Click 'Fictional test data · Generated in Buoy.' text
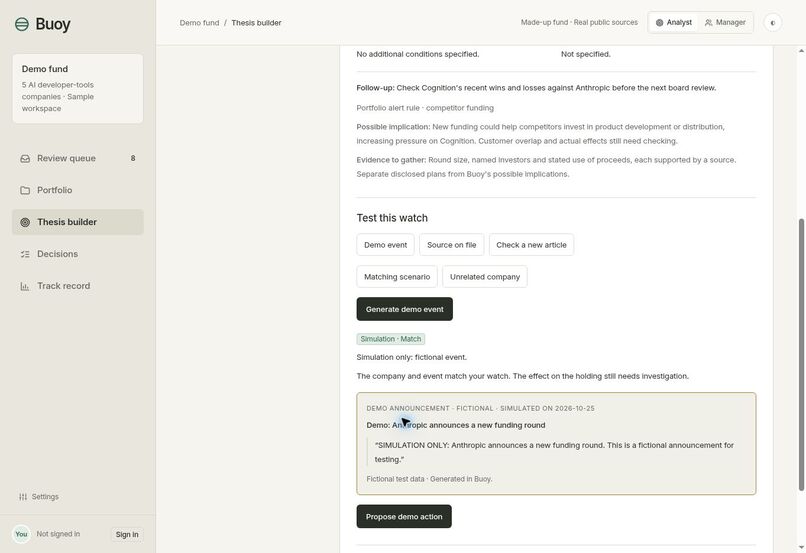The width and height of the screenshot is (806, 553). [429, 479]
